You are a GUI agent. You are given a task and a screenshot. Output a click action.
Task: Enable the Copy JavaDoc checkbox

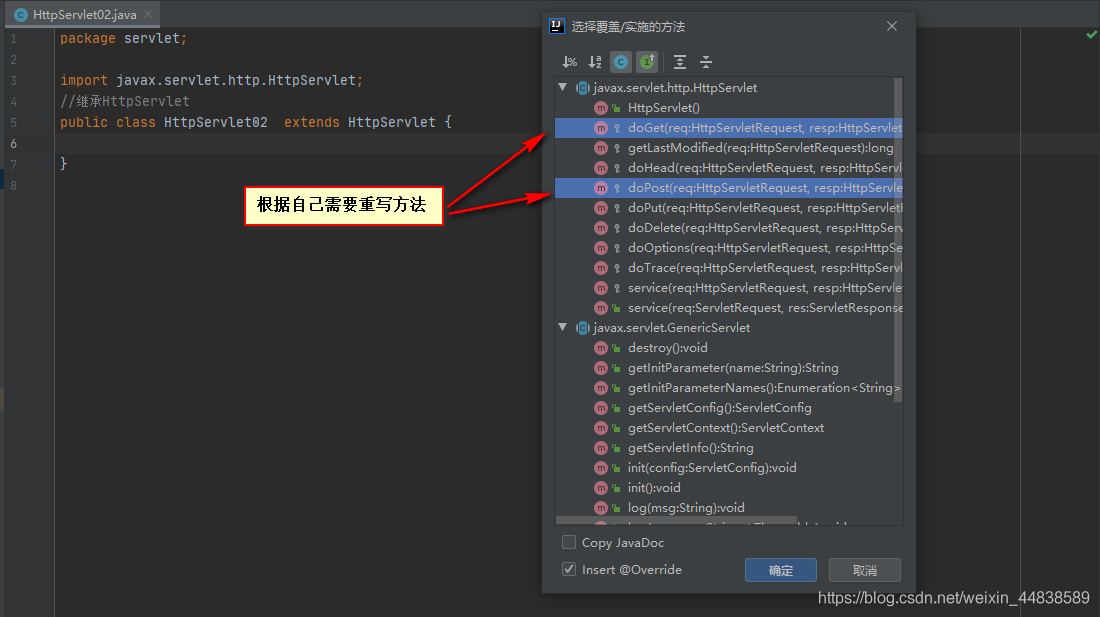coord(569,542)
